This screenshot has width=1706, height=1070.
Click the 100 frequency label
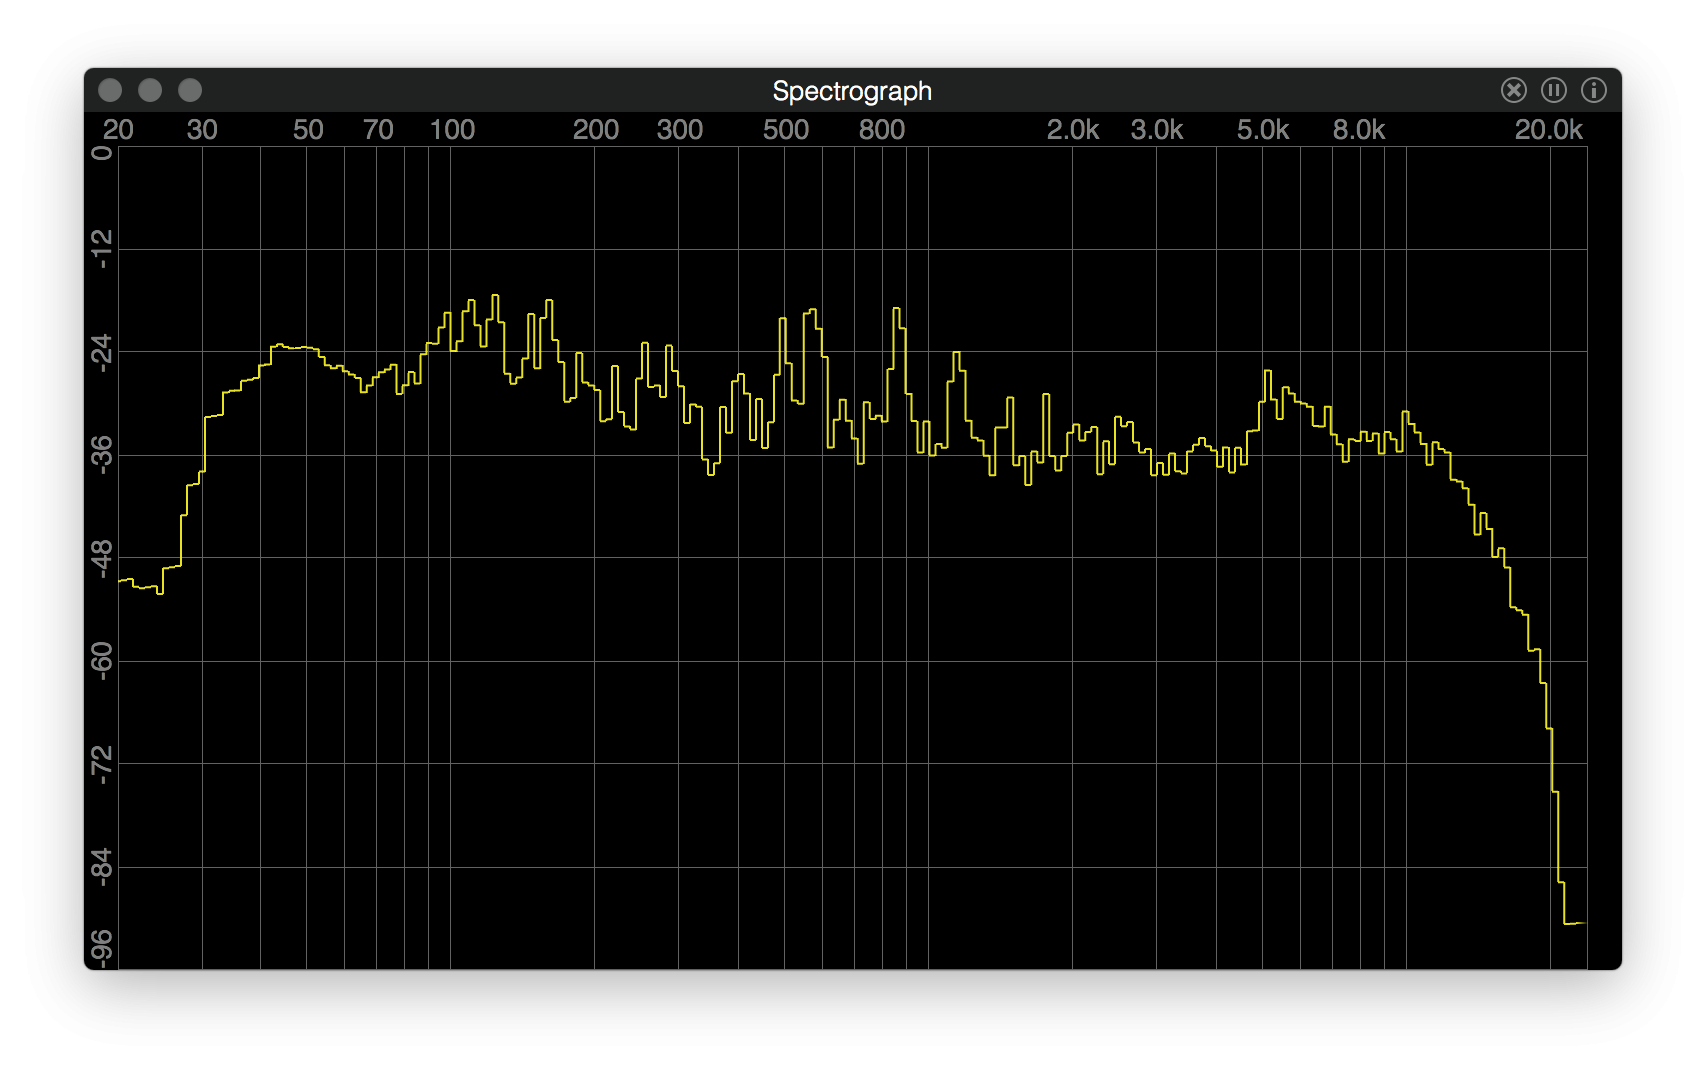tap(452, 129)
